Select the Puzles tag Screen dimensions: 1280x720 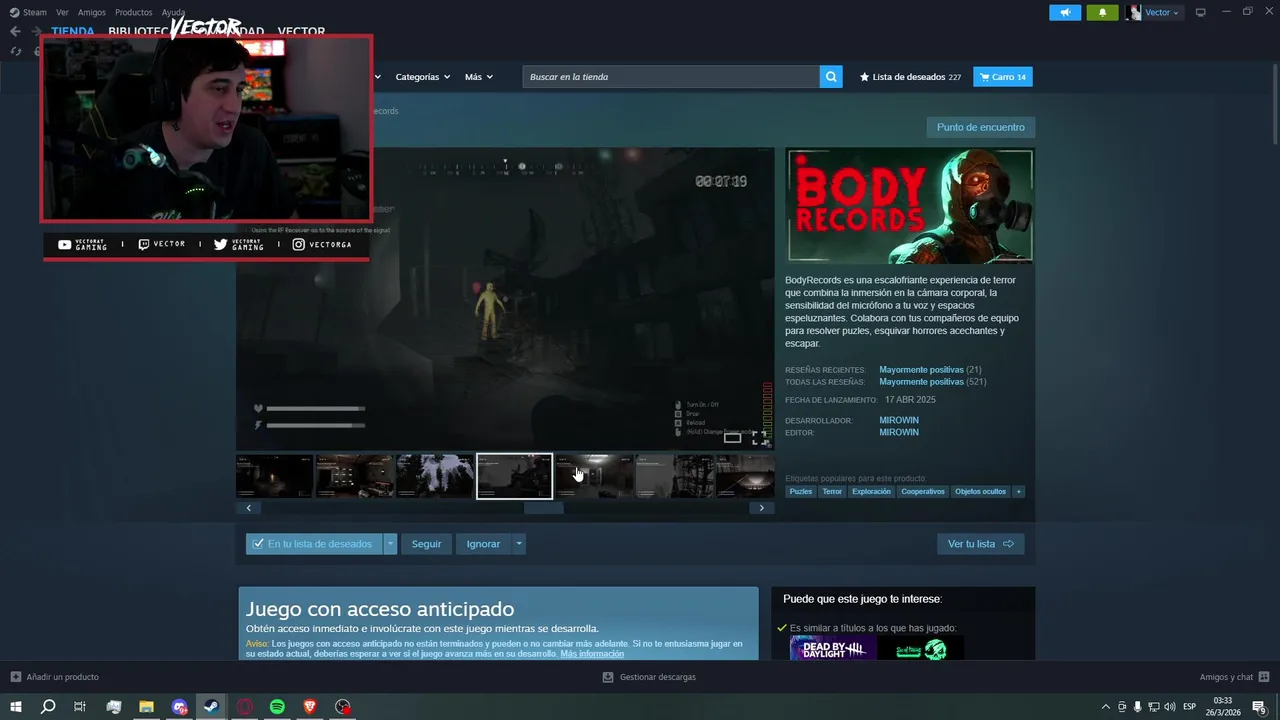801,492
